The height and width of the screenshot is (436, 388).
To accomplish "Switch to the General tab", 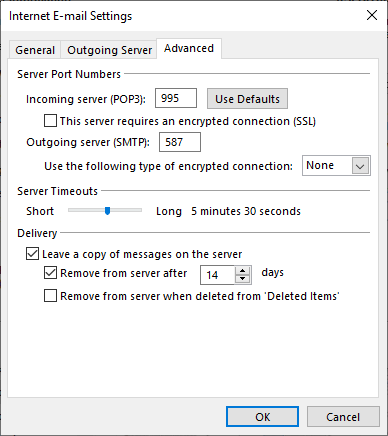I will pyautogui.click(x=35, y=50).
